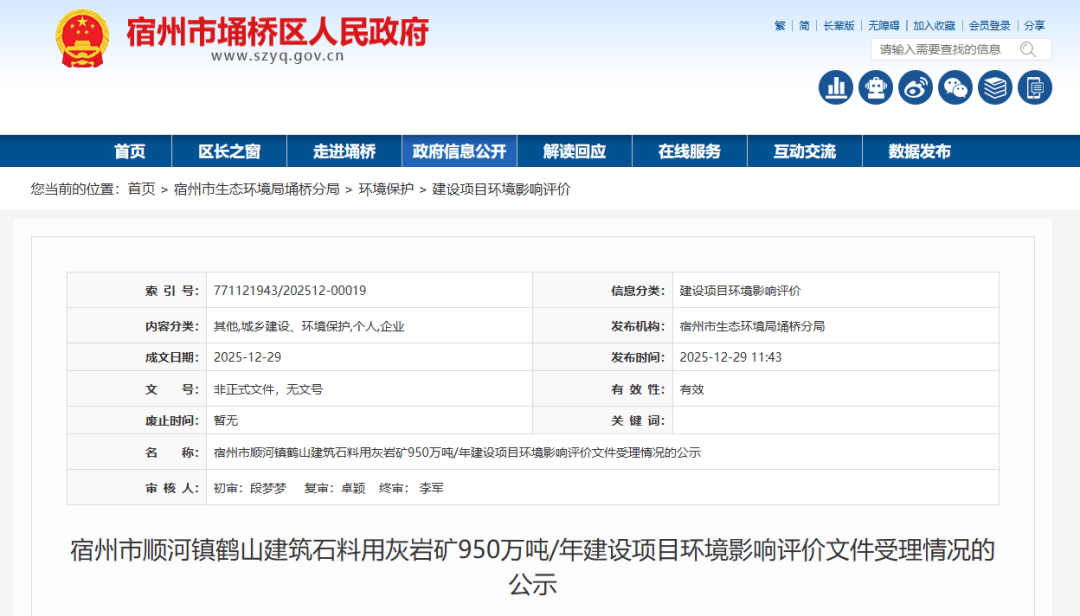Open the WeChat icon
The image size is (1080, 616).
[955, 87]
